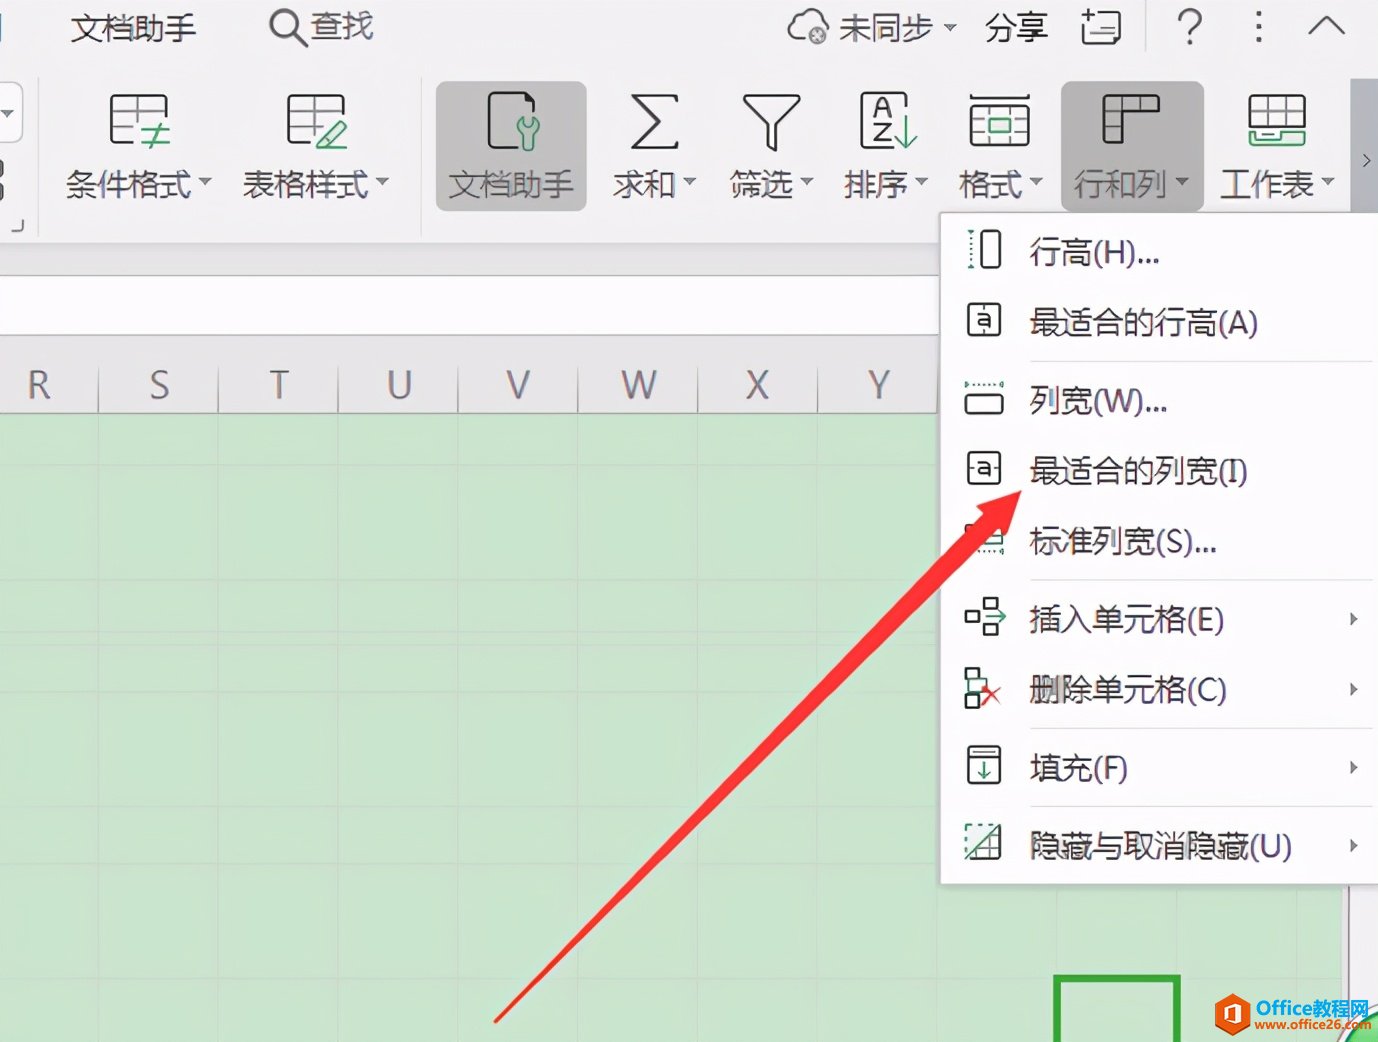This screenshot has width=1378, height=1042.
Task: Click the 查找 magnifier search icon
Action: click(x=288, y=27)
